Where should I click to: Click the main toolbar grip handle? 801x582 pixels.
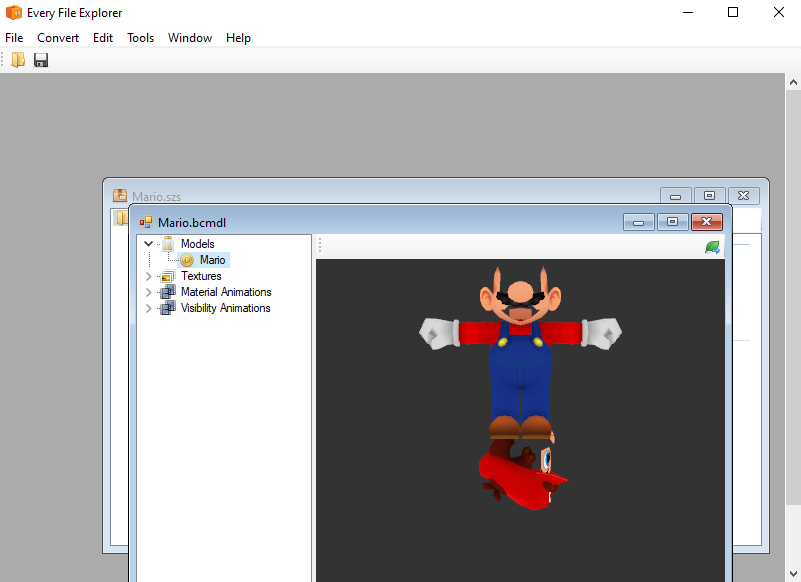pyautogui.click(x=3, y=60)
